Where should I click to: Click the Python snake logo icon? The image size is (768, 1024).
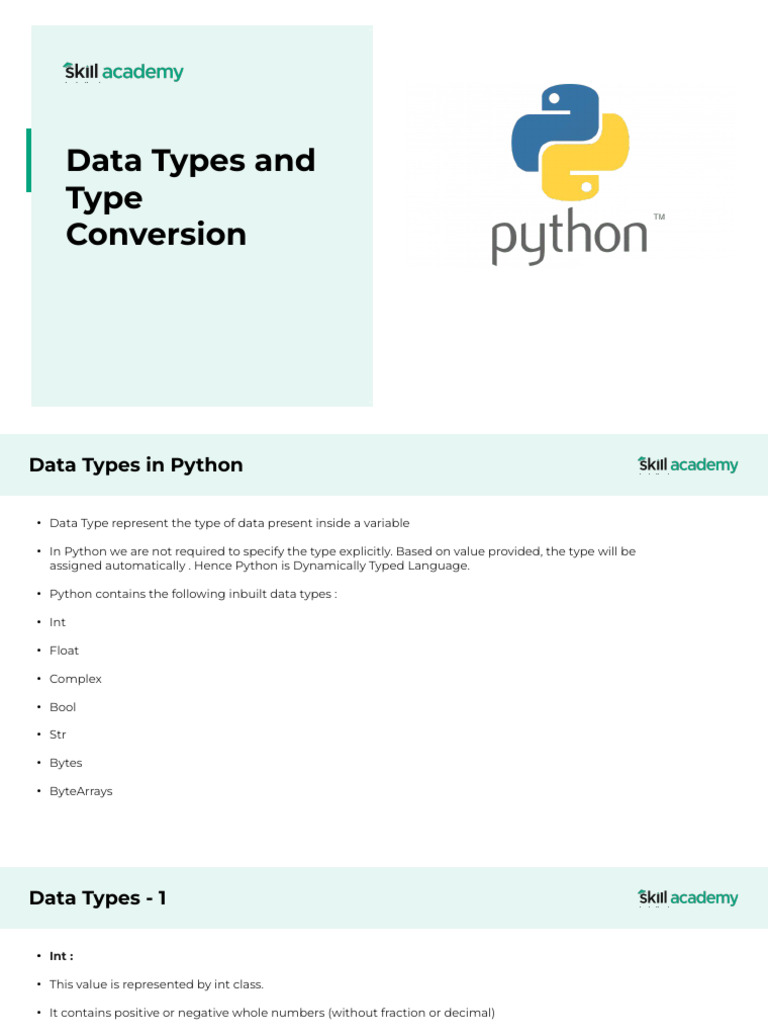(570, 143)
